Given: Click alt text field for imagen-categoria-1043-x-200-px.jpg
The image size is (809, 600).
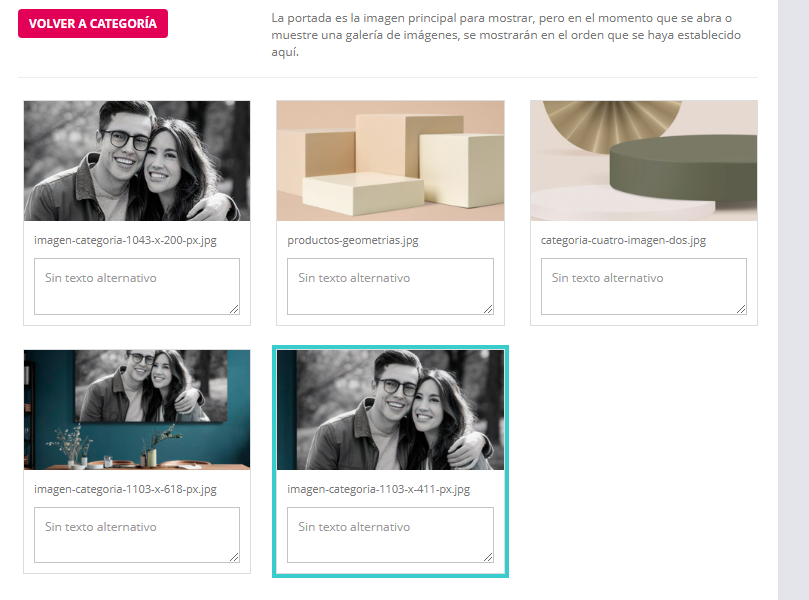Looking at the screenshot, I should [137, 286].
